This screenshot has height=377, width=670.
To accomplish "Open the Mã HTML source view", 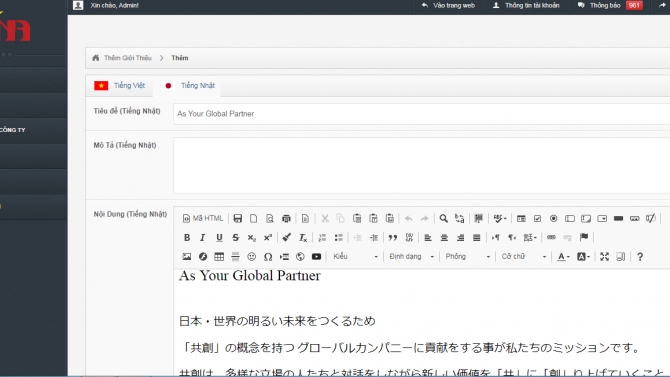I will (203, 218).
